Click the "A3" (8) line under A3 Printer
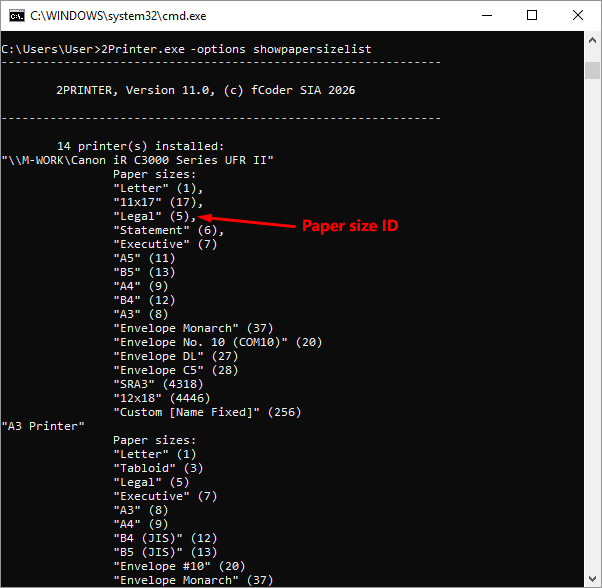 (141, 510)
